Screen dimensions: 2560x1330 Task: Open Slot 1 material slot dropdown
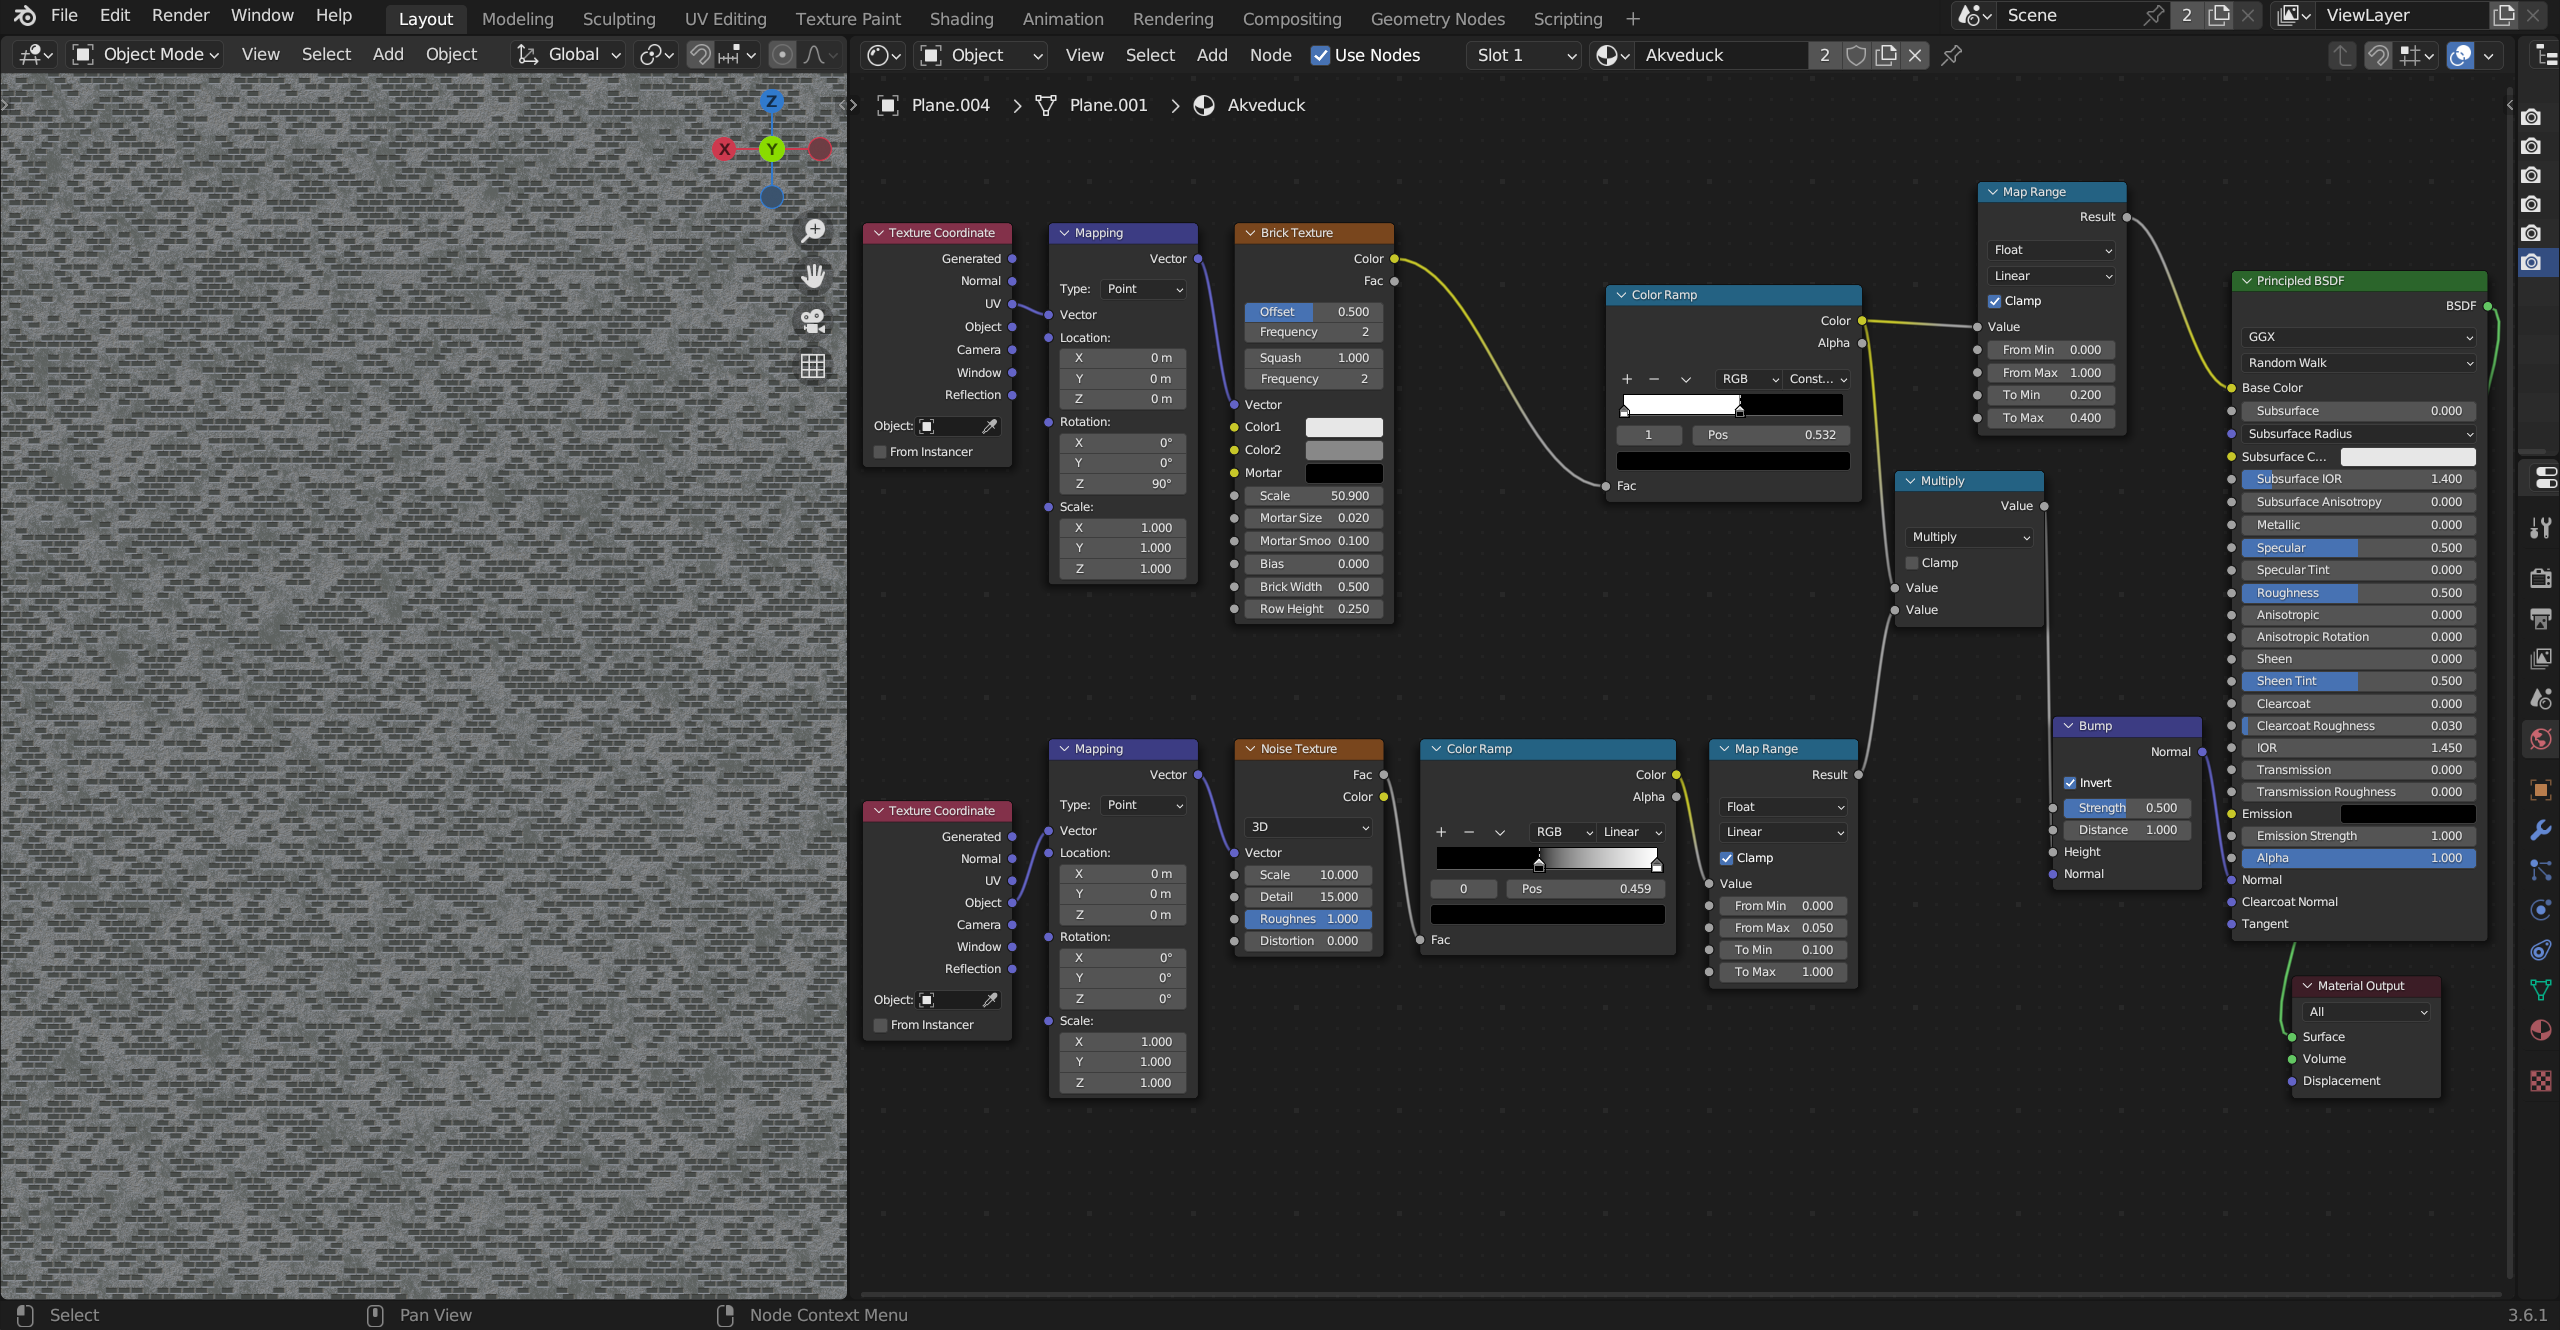pyautogui.click(x=1526, y=56)
